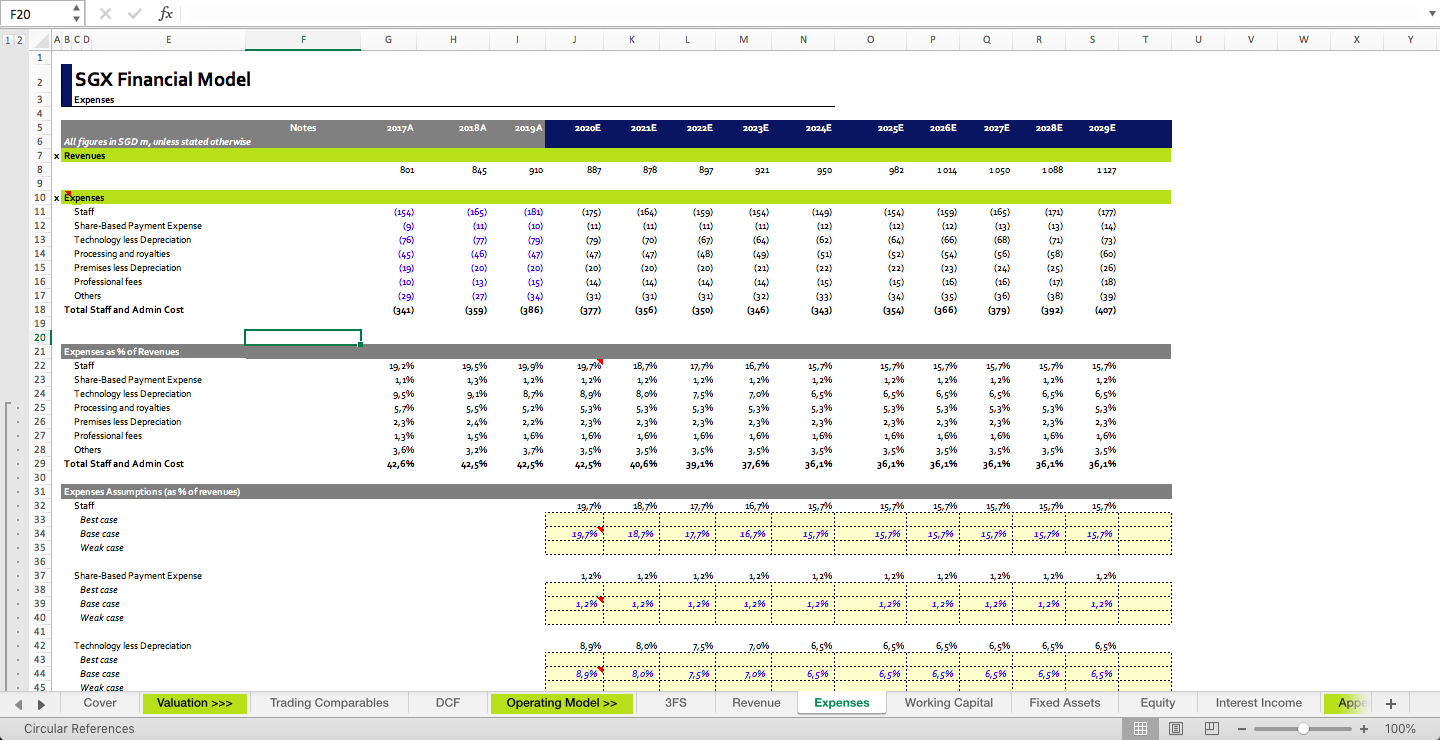Click the 42,6% total cost percentage for 2017A

[402, 464]
